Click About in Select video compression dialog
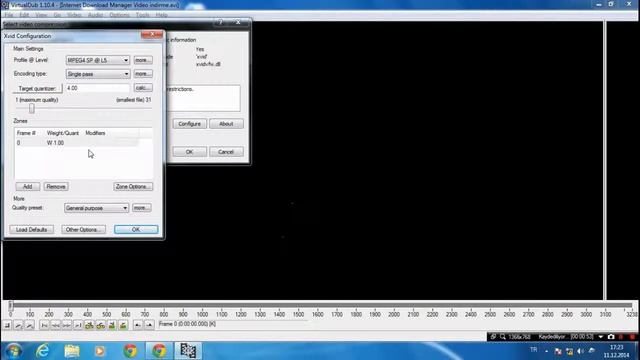This screenshot has width=640, height=360. pos(226,124)
